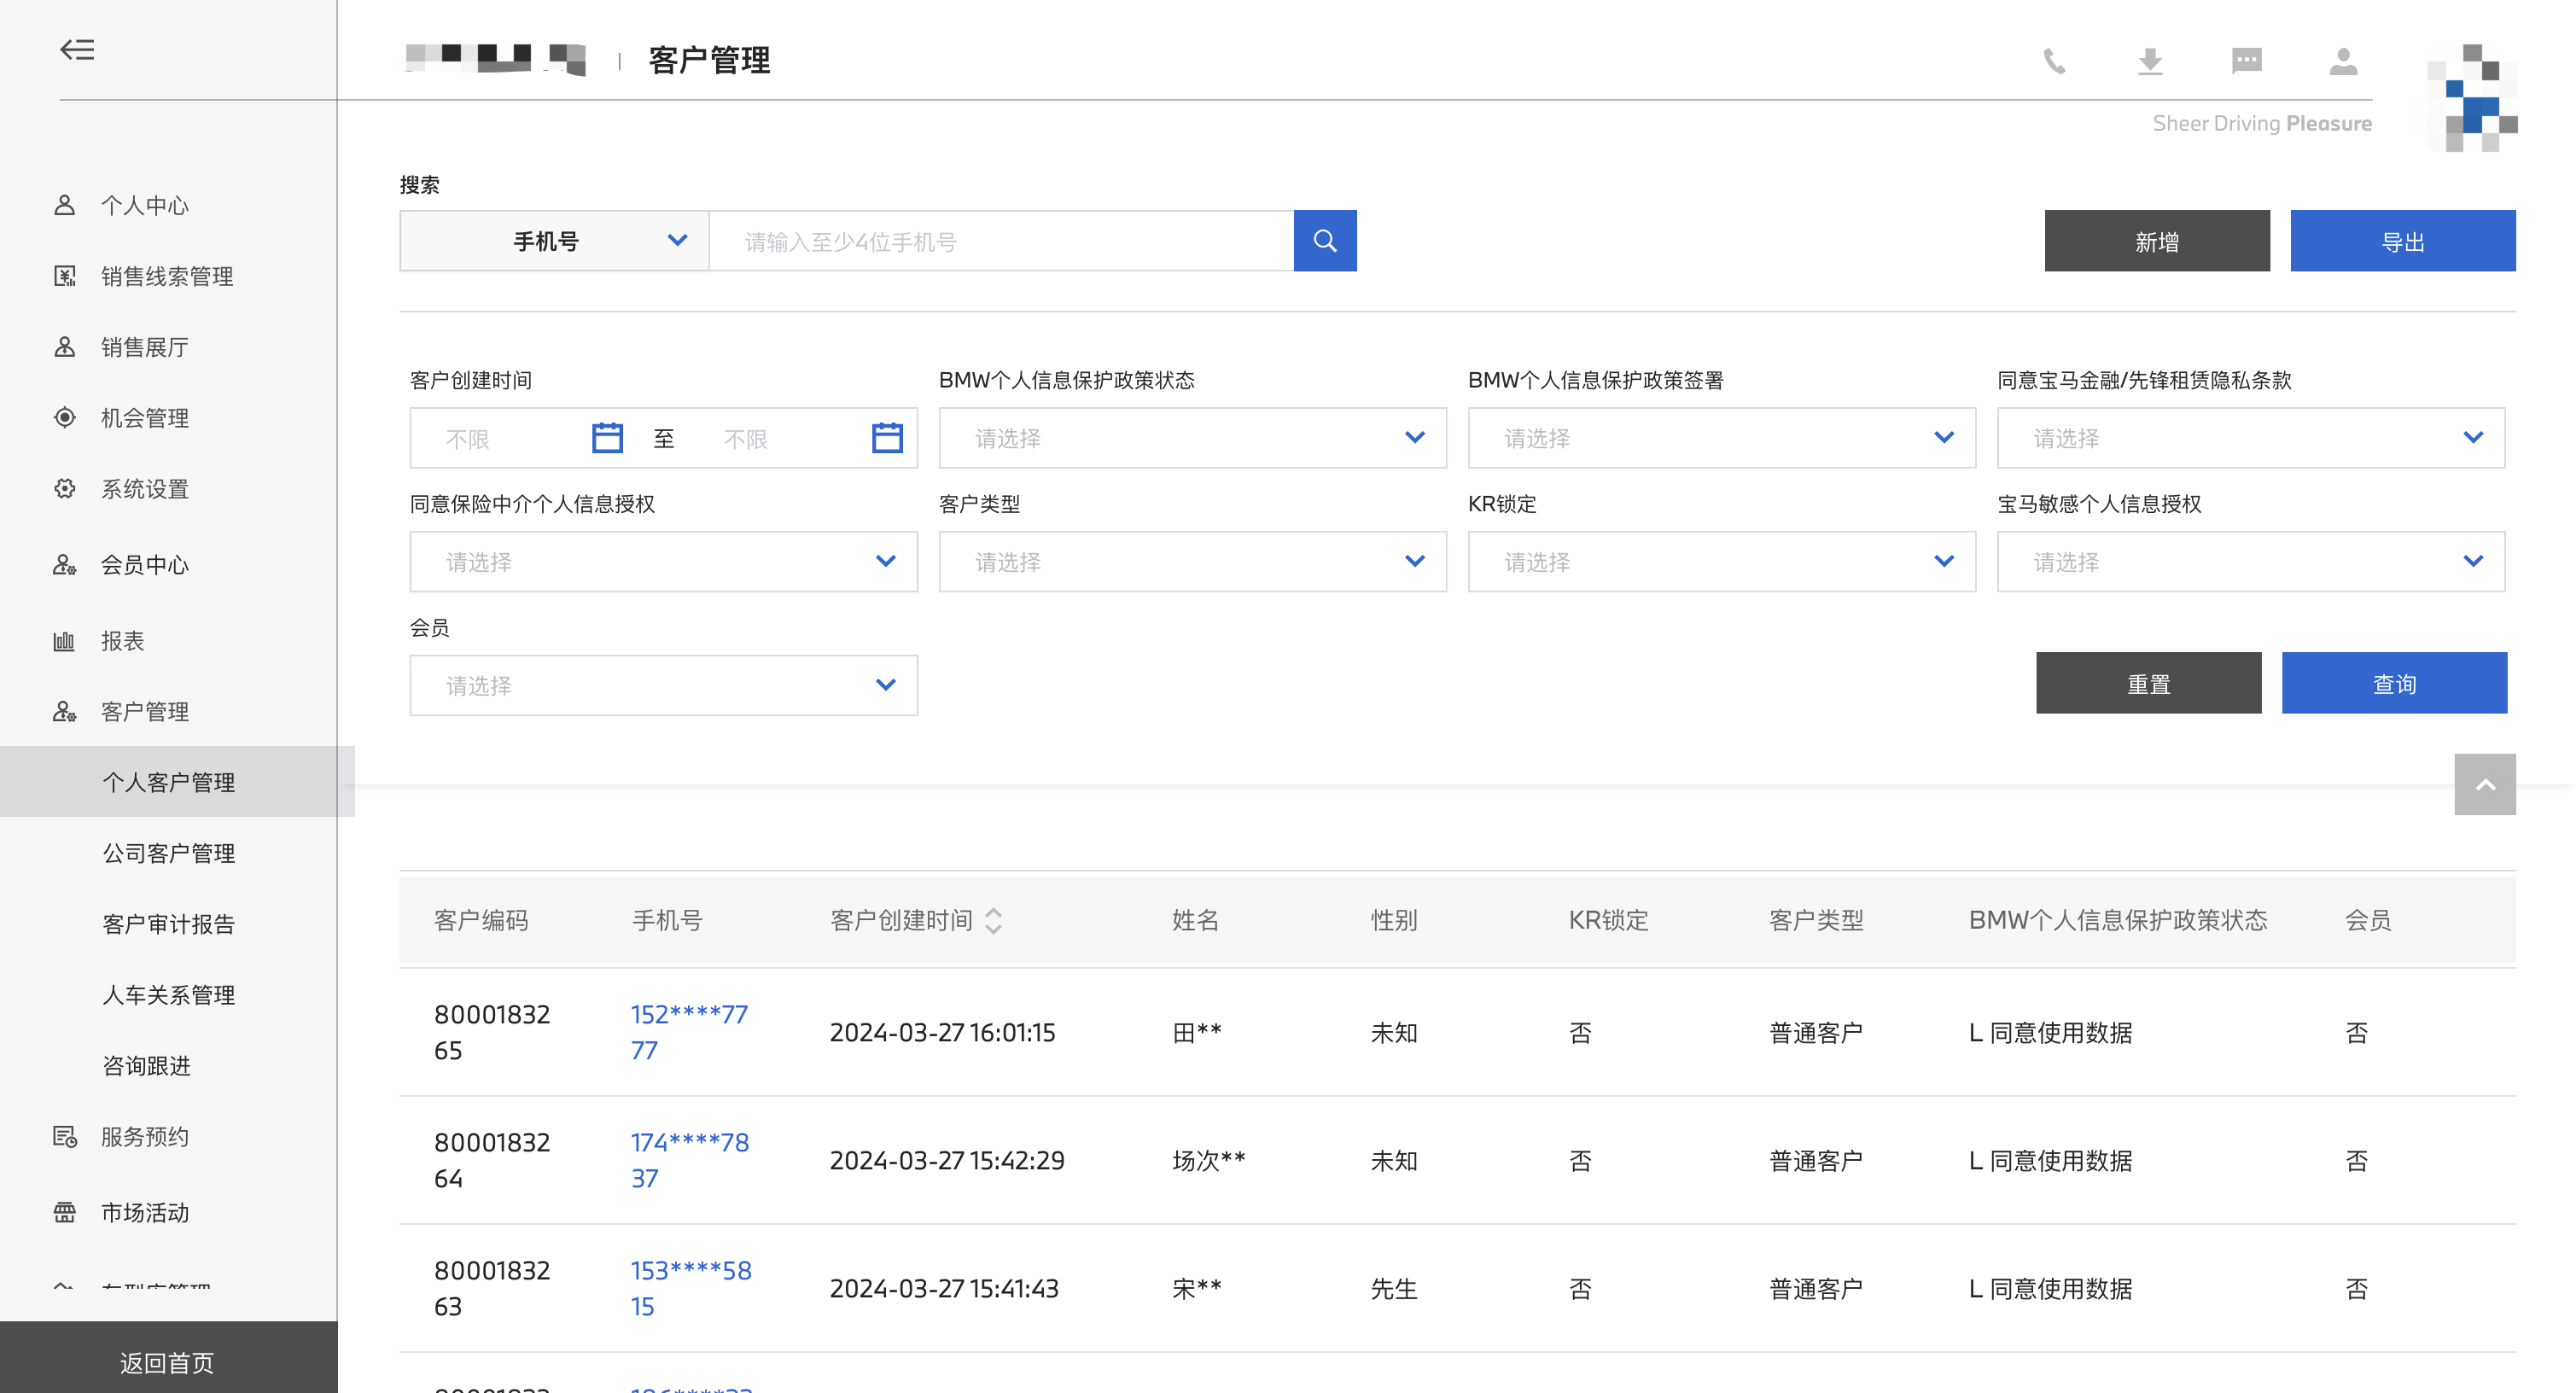Expand the KR锁定 filter dropdown
2576x1393 pixels.
(1721, 562)
